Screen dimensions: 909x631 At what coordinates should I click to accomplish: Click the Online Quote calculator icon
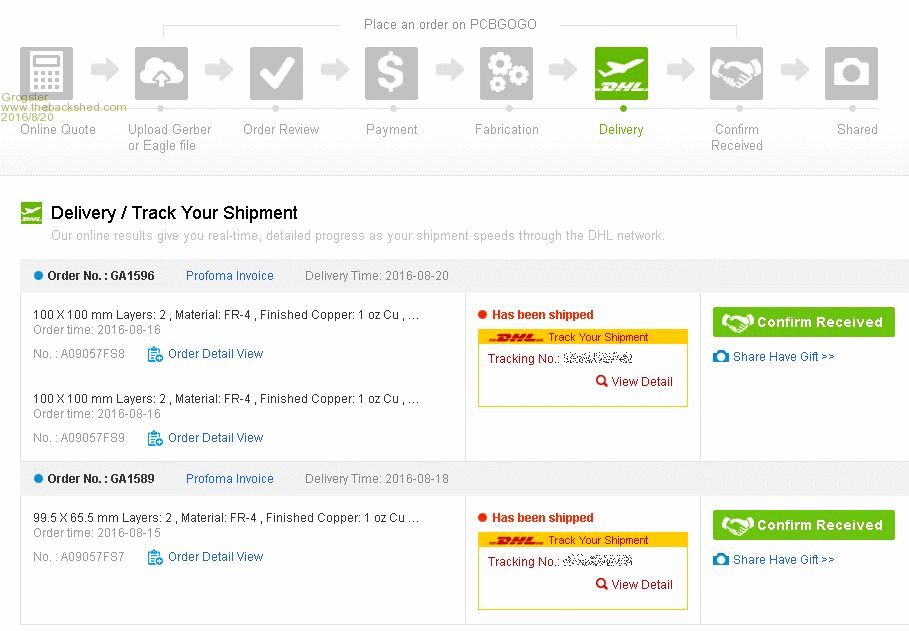tap(46, 73)
